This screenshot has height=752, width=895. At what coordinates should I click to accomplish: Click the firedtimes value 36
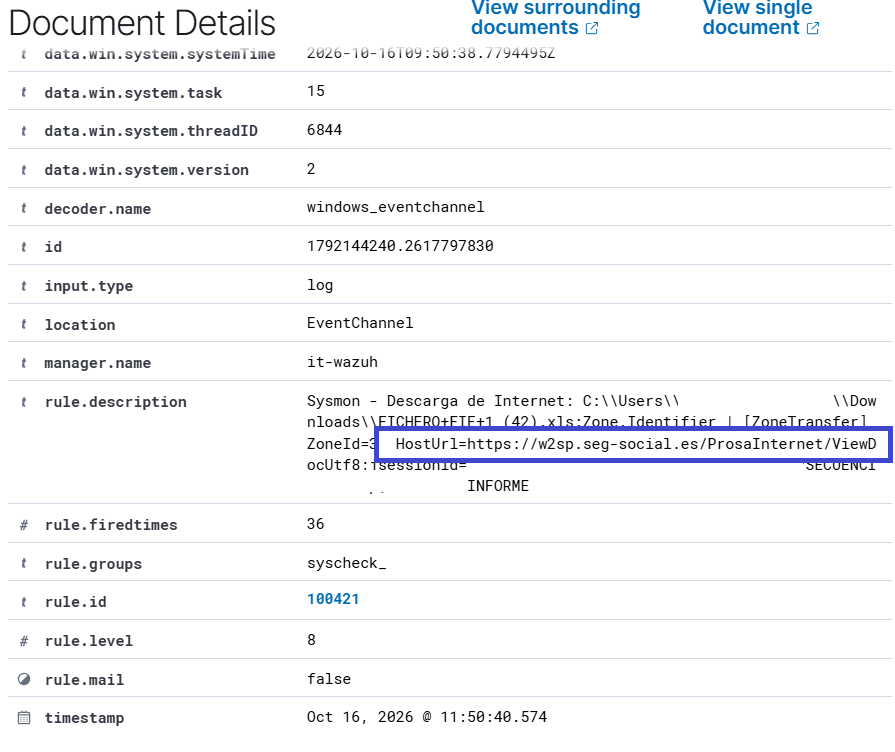tap(315, 524)
